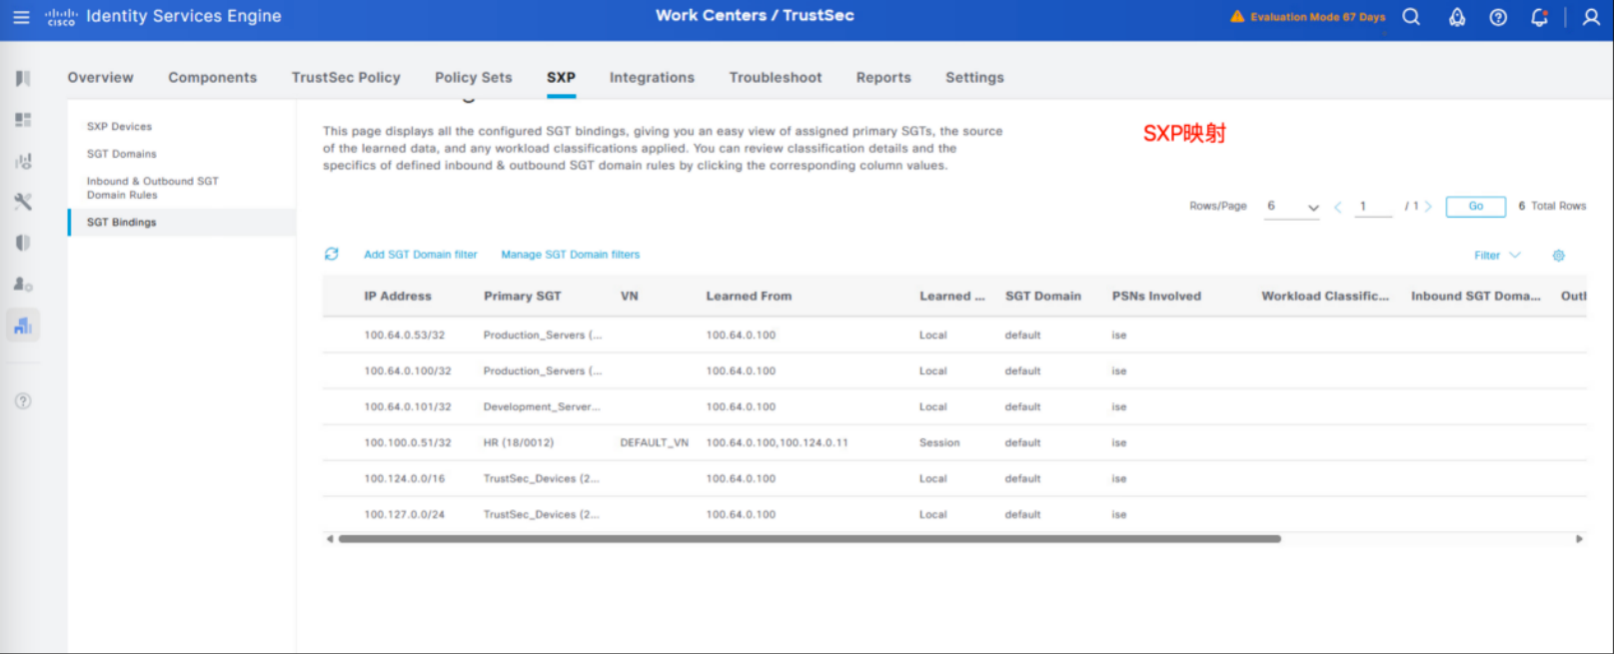The width and height of the screenshot is (1614, 654).
Task: Open the hamburger navigation menu
Action: tap(21, 17)
